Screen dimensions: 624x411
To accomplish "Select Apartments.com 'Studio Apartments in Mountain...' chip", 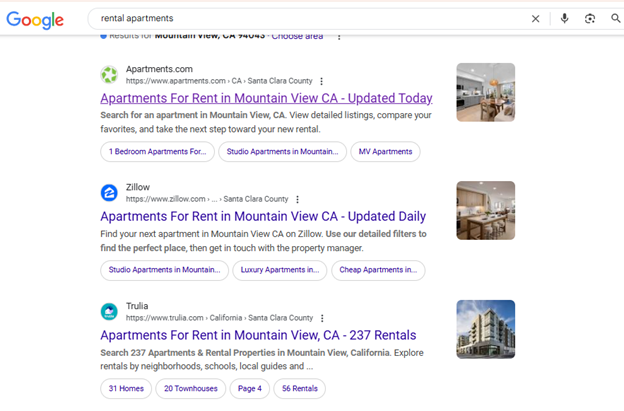I will [283, 152].
